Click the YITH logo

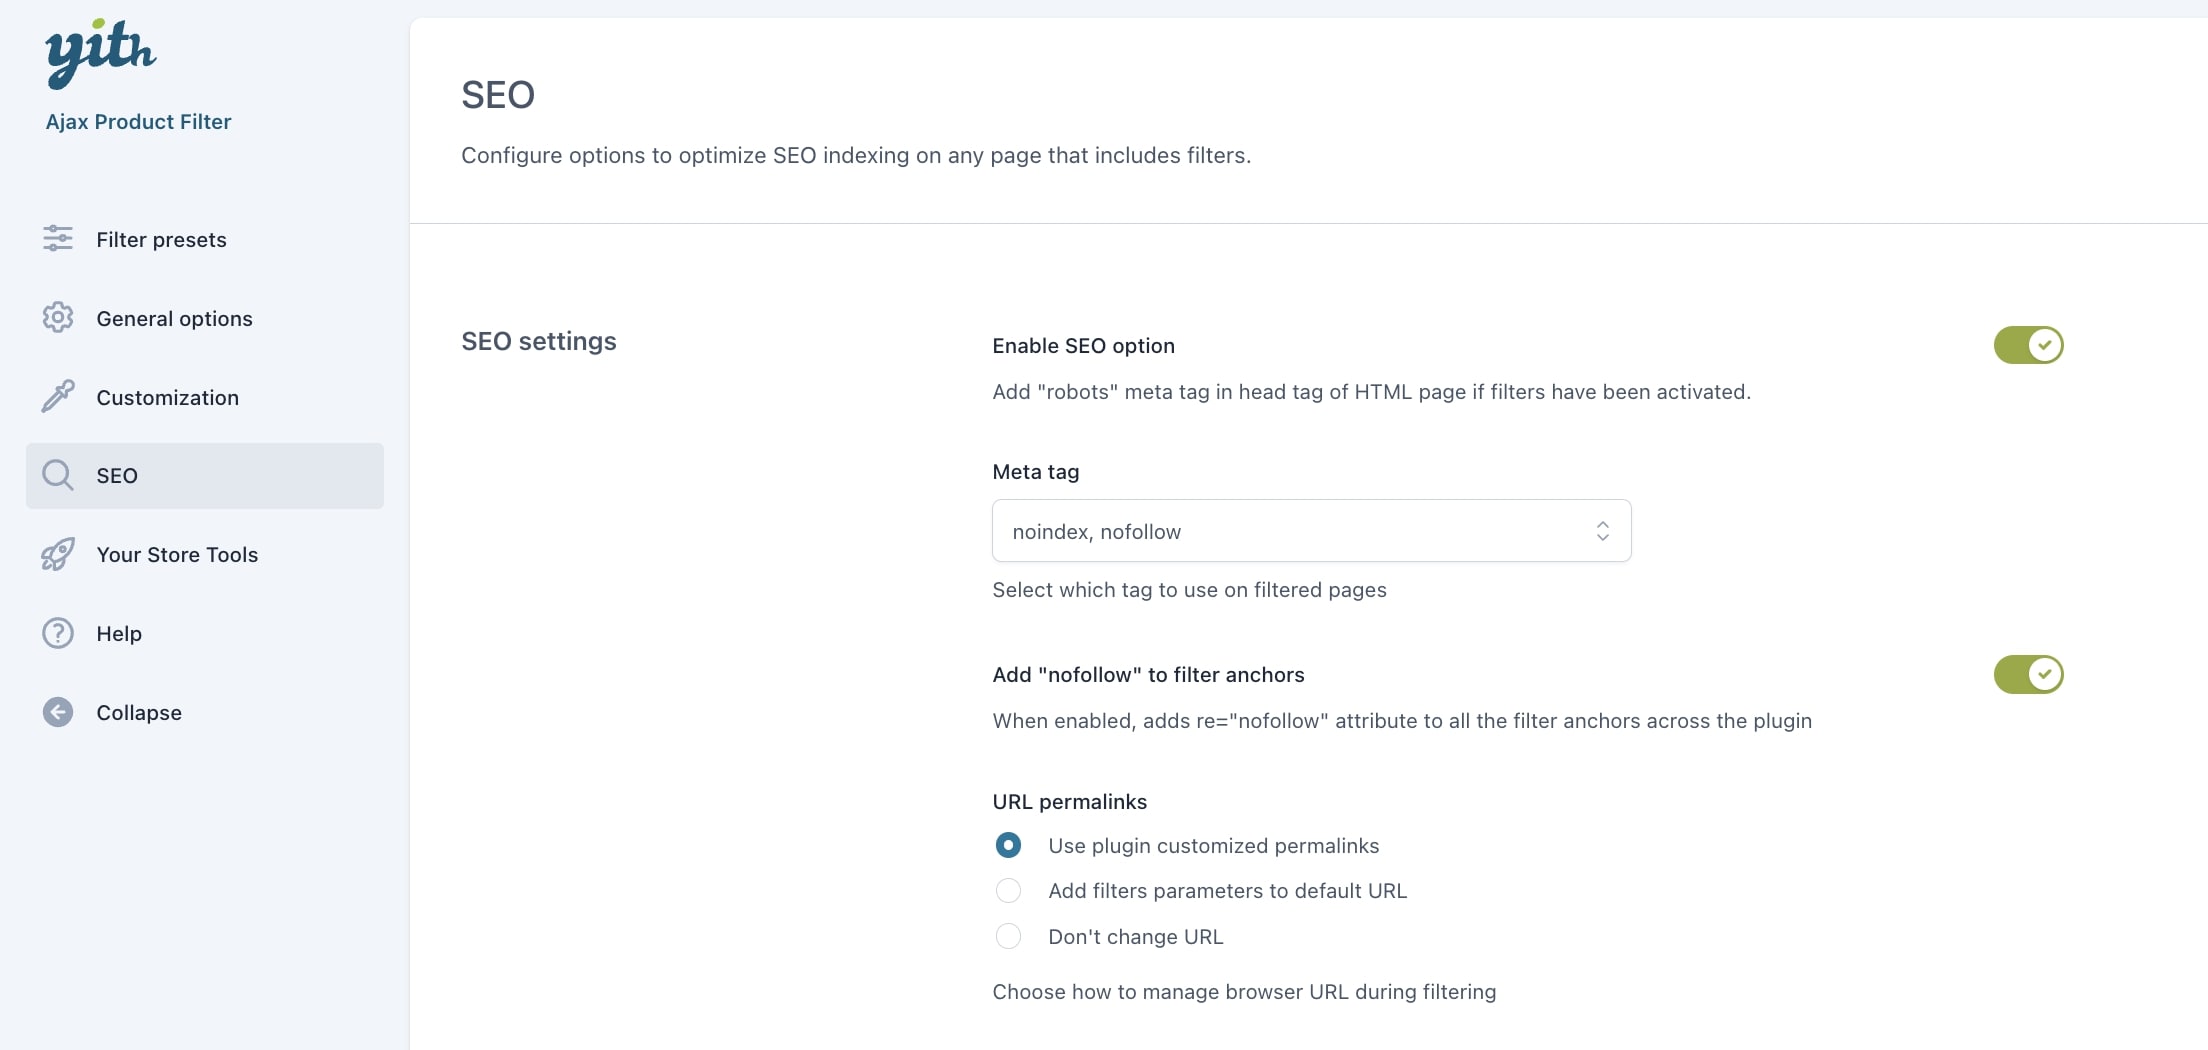[100, 52]
